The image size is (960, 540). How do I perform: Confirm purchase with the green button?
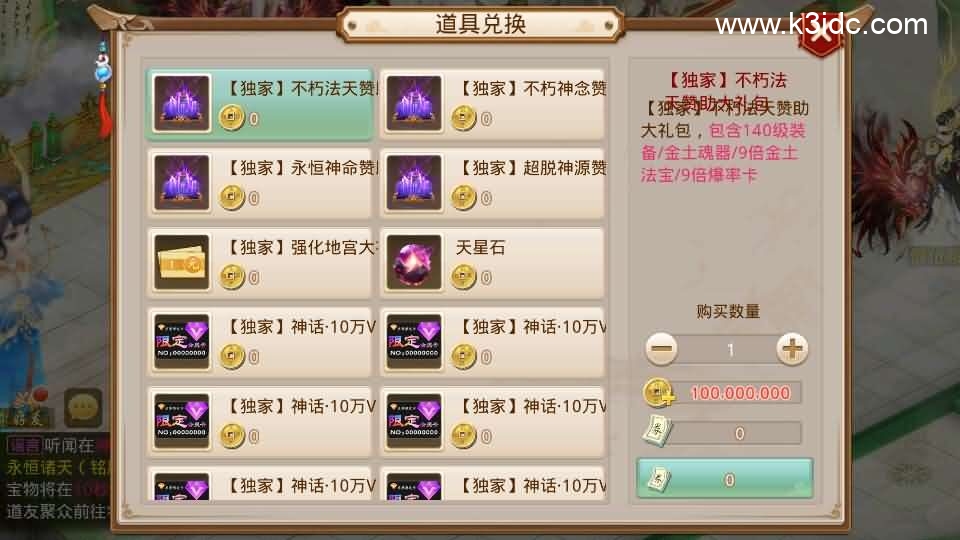pos(725,479)
